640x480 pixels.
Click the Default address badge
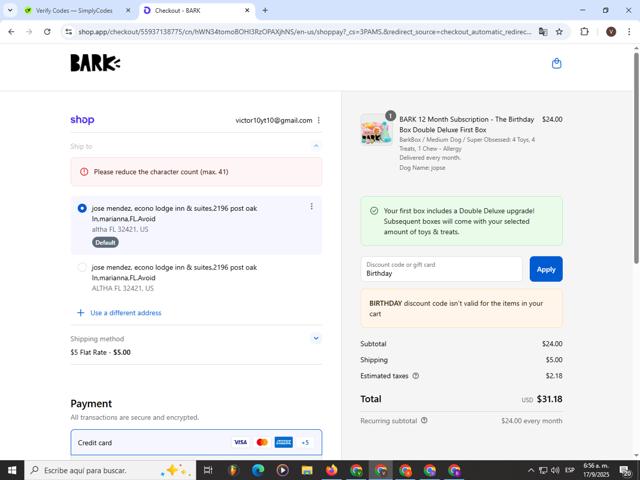point(105,242)
